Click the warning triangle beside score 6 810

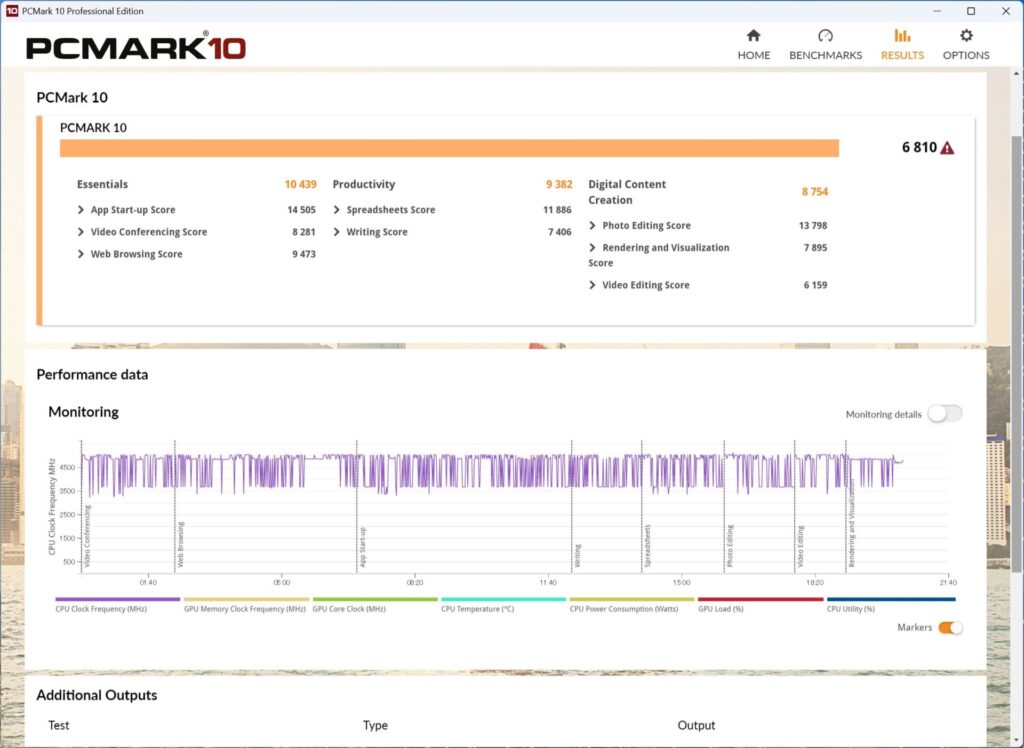tap(947, 148)
